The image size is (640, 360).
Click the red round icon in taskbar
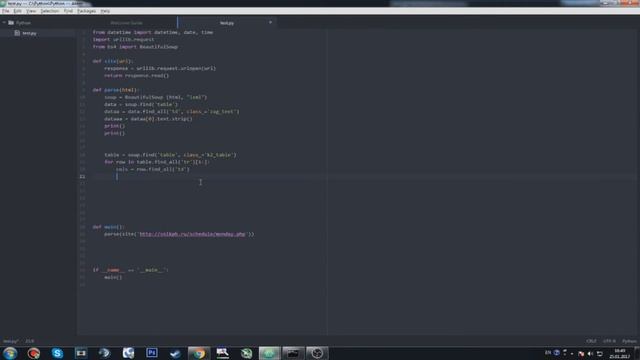click(33, 353)
